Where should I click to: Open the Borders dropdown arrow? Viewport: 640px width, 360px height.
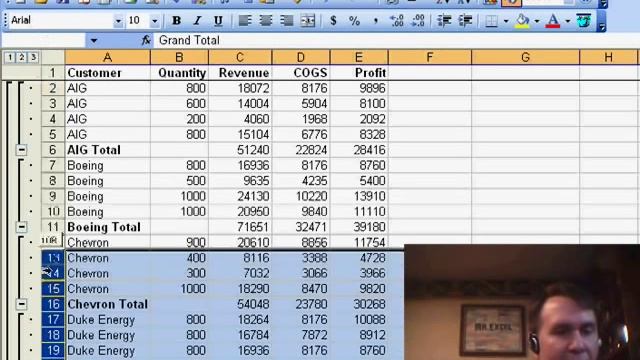point(506,21)
